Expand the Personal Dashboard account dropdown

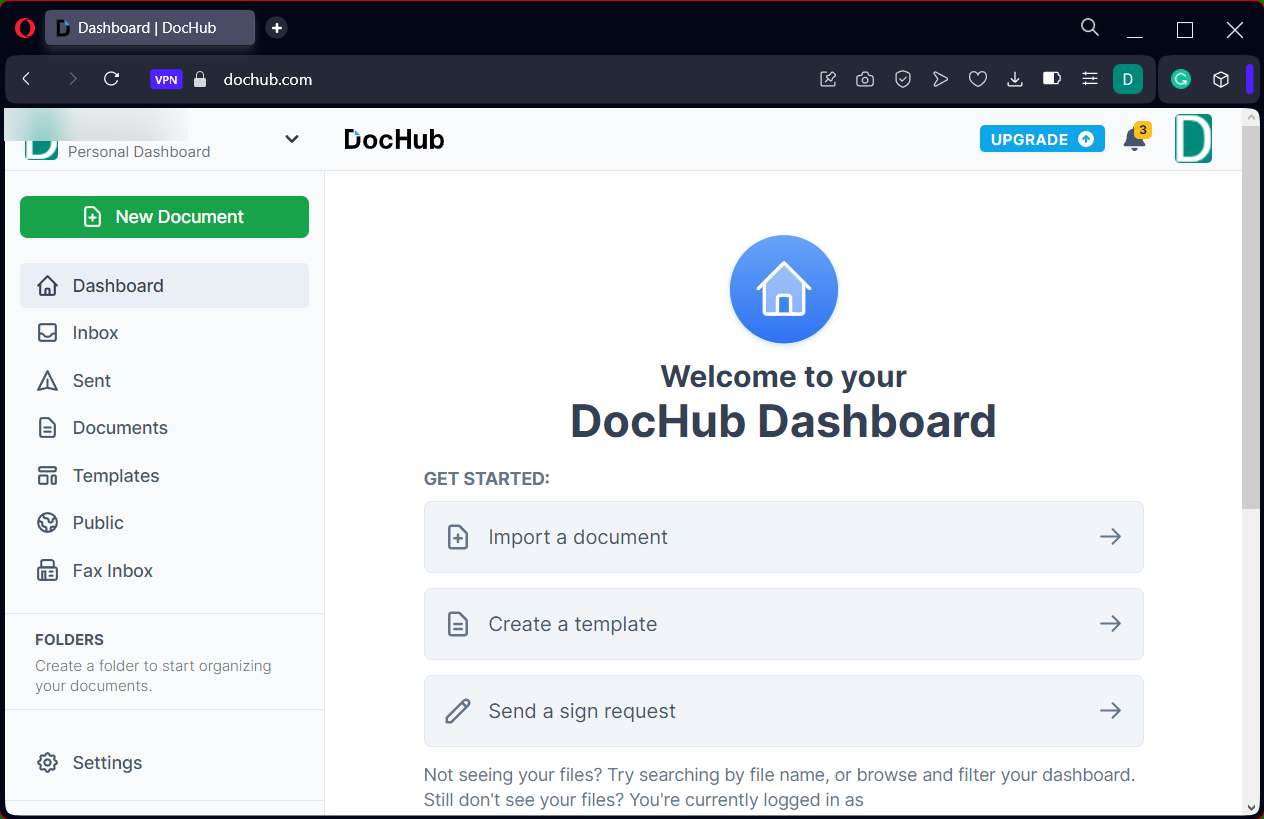292,139
